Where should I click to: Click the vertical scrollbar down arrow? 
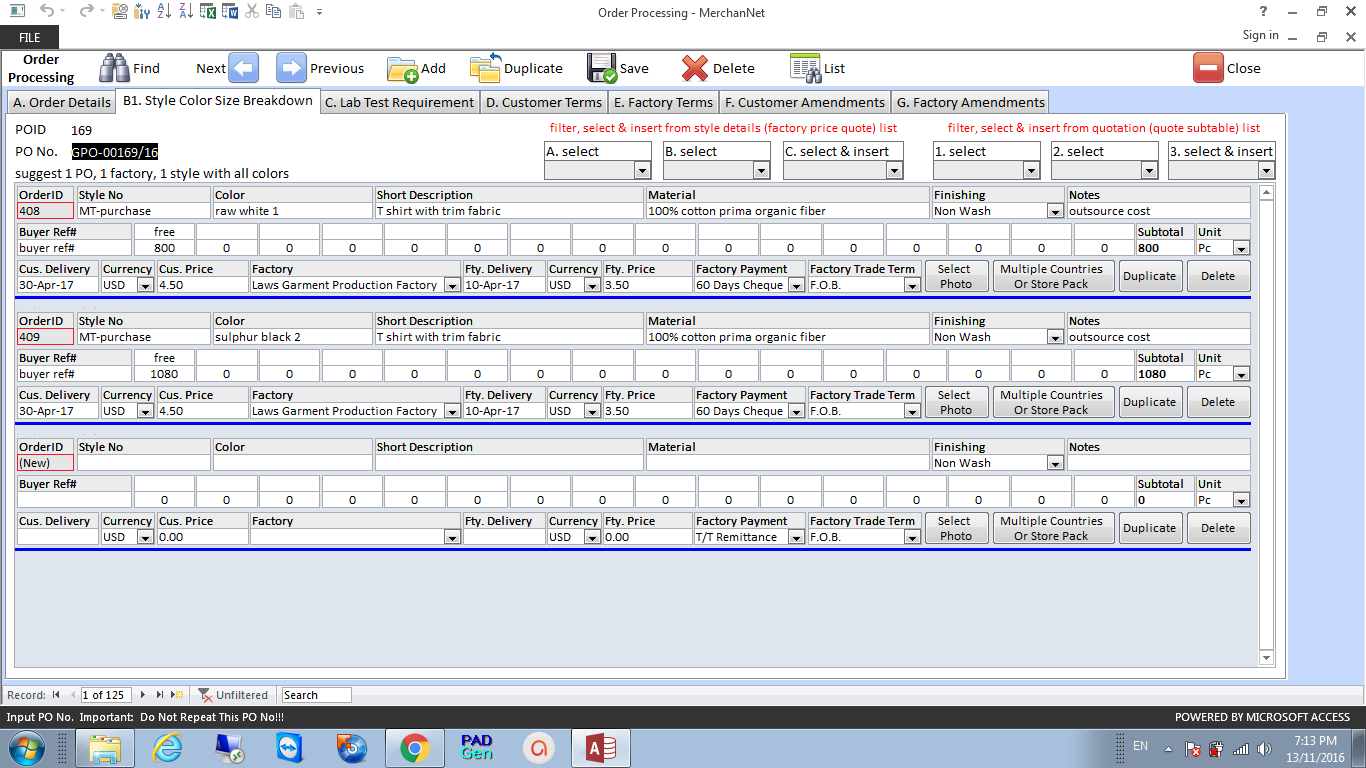pyautogui.click(x=1266, y=658)
